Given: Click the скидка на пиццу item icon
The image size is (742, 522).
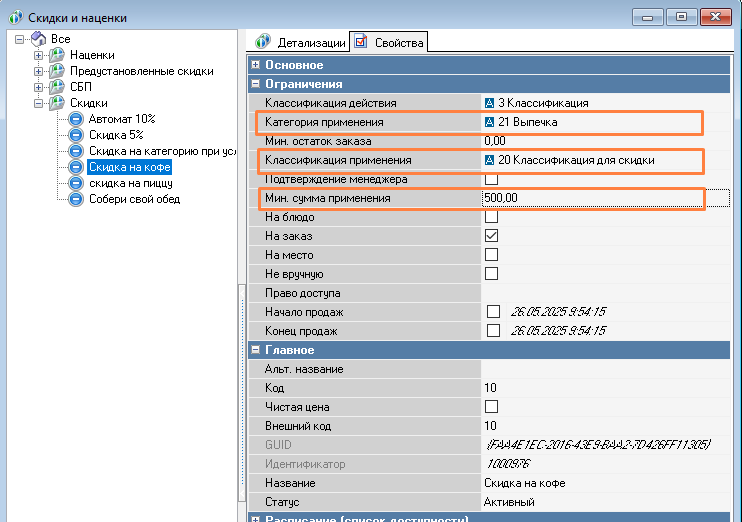Looking at the screenshot, I should click(75, 183).
